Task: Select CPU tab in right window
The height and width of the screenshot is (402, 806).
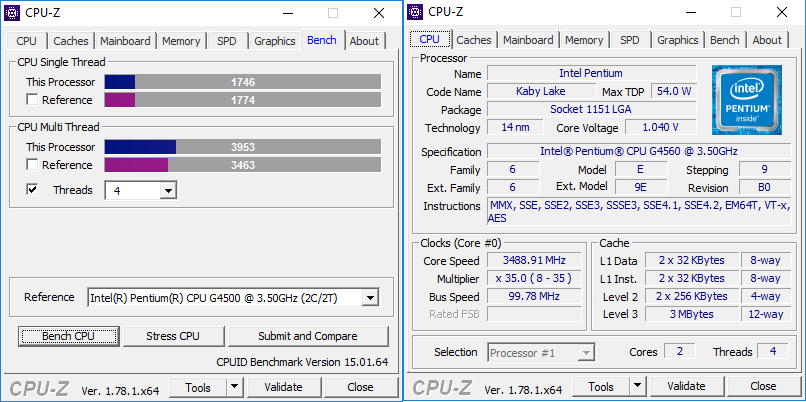Action: click(430, 39)
